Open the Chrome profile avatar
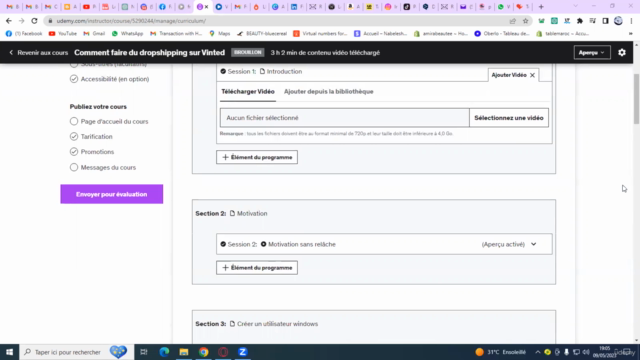 (618, 21)
